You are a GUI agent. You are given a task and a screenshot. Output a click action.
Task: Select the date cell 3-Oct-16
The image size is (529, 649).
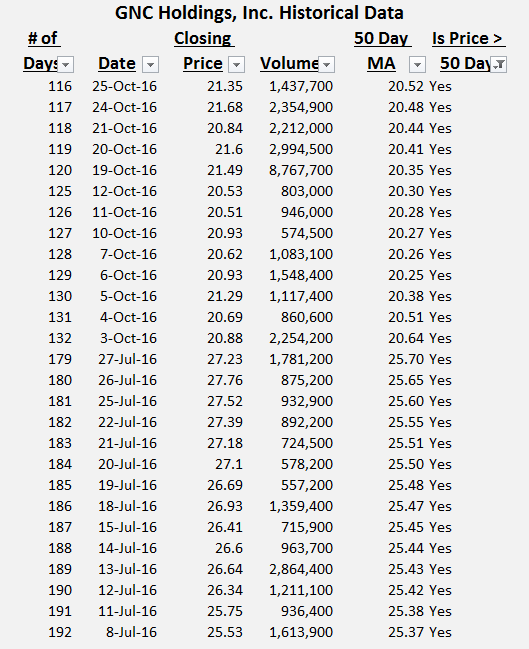click(128, 338)
